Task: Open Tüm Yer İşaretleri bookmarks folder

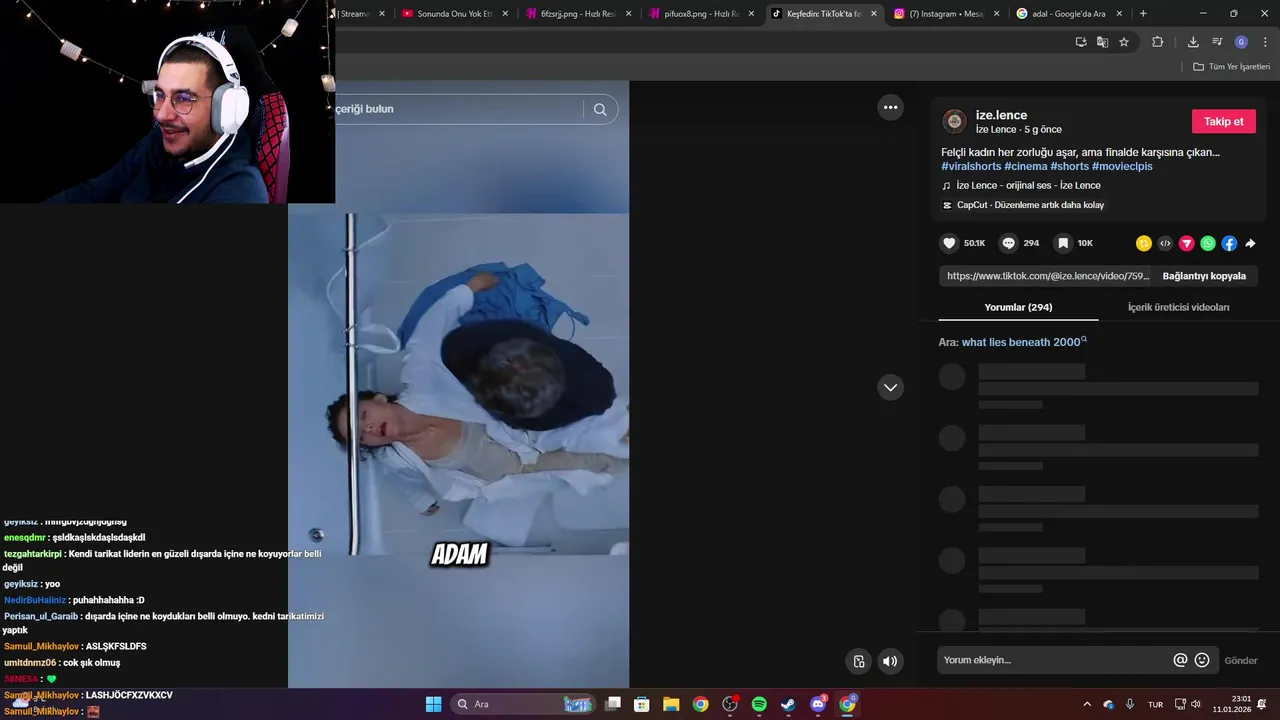Action: click(x=1231, y=67)
